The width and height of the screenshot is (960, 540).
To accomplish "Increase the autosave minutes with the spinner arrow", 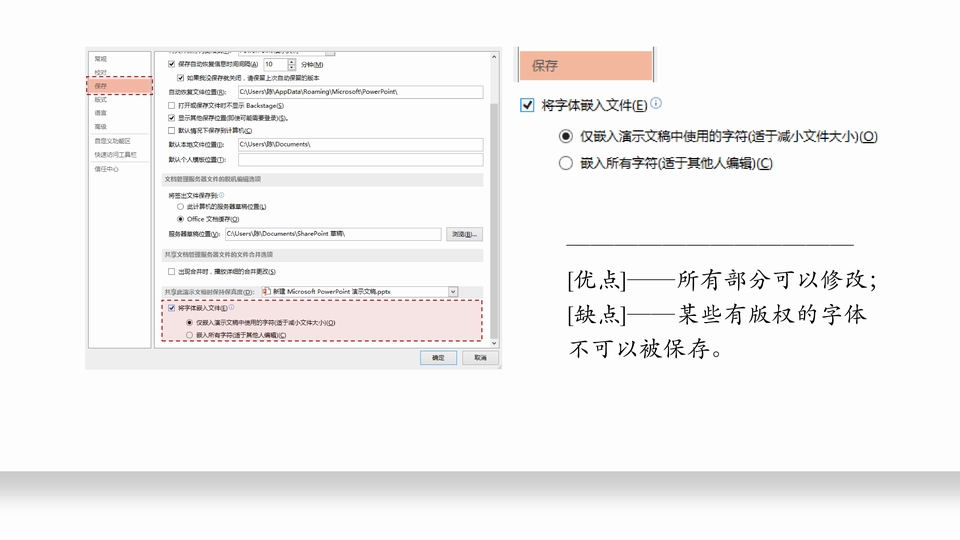I will 292,61.
